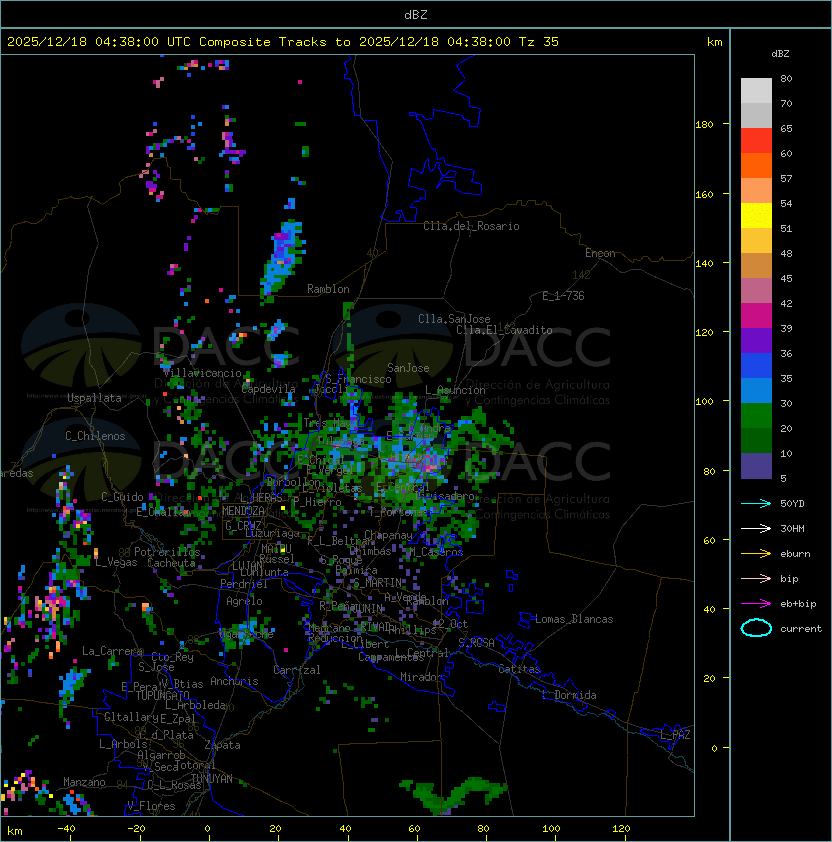The image size is (832, 842).
Task: Select the L_PAZ label on map
Action: [x=675, y=735]
